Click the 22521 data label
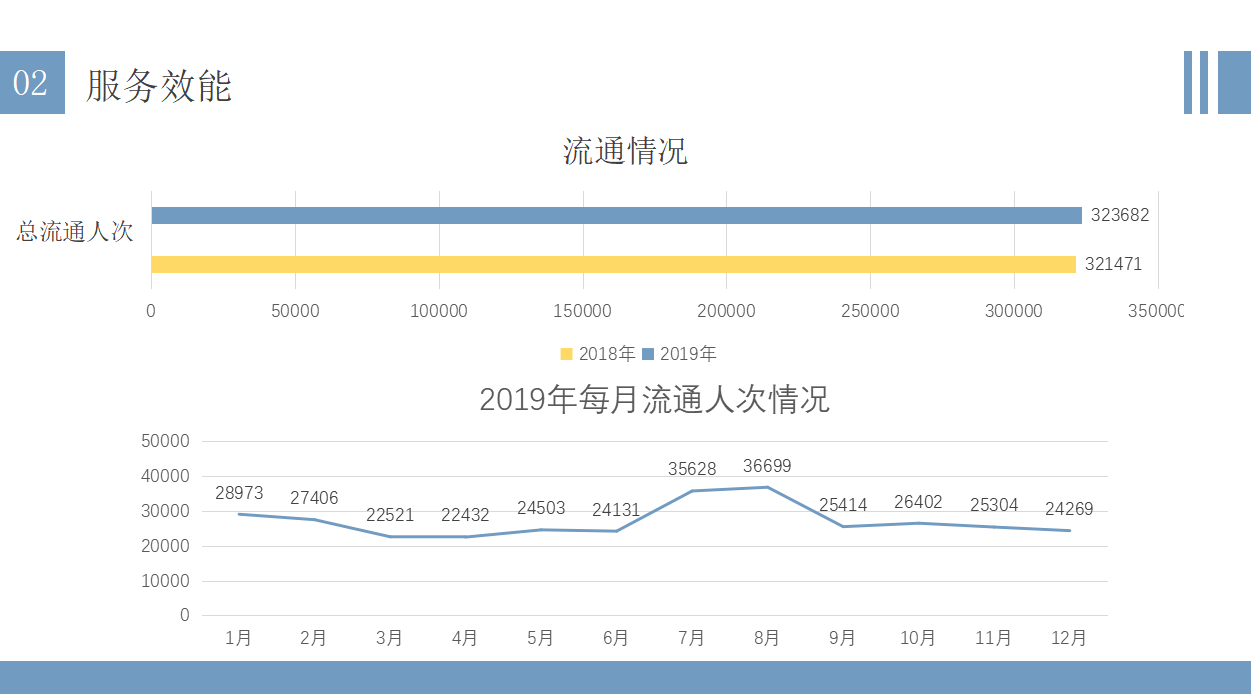 (x=390, y=515)
